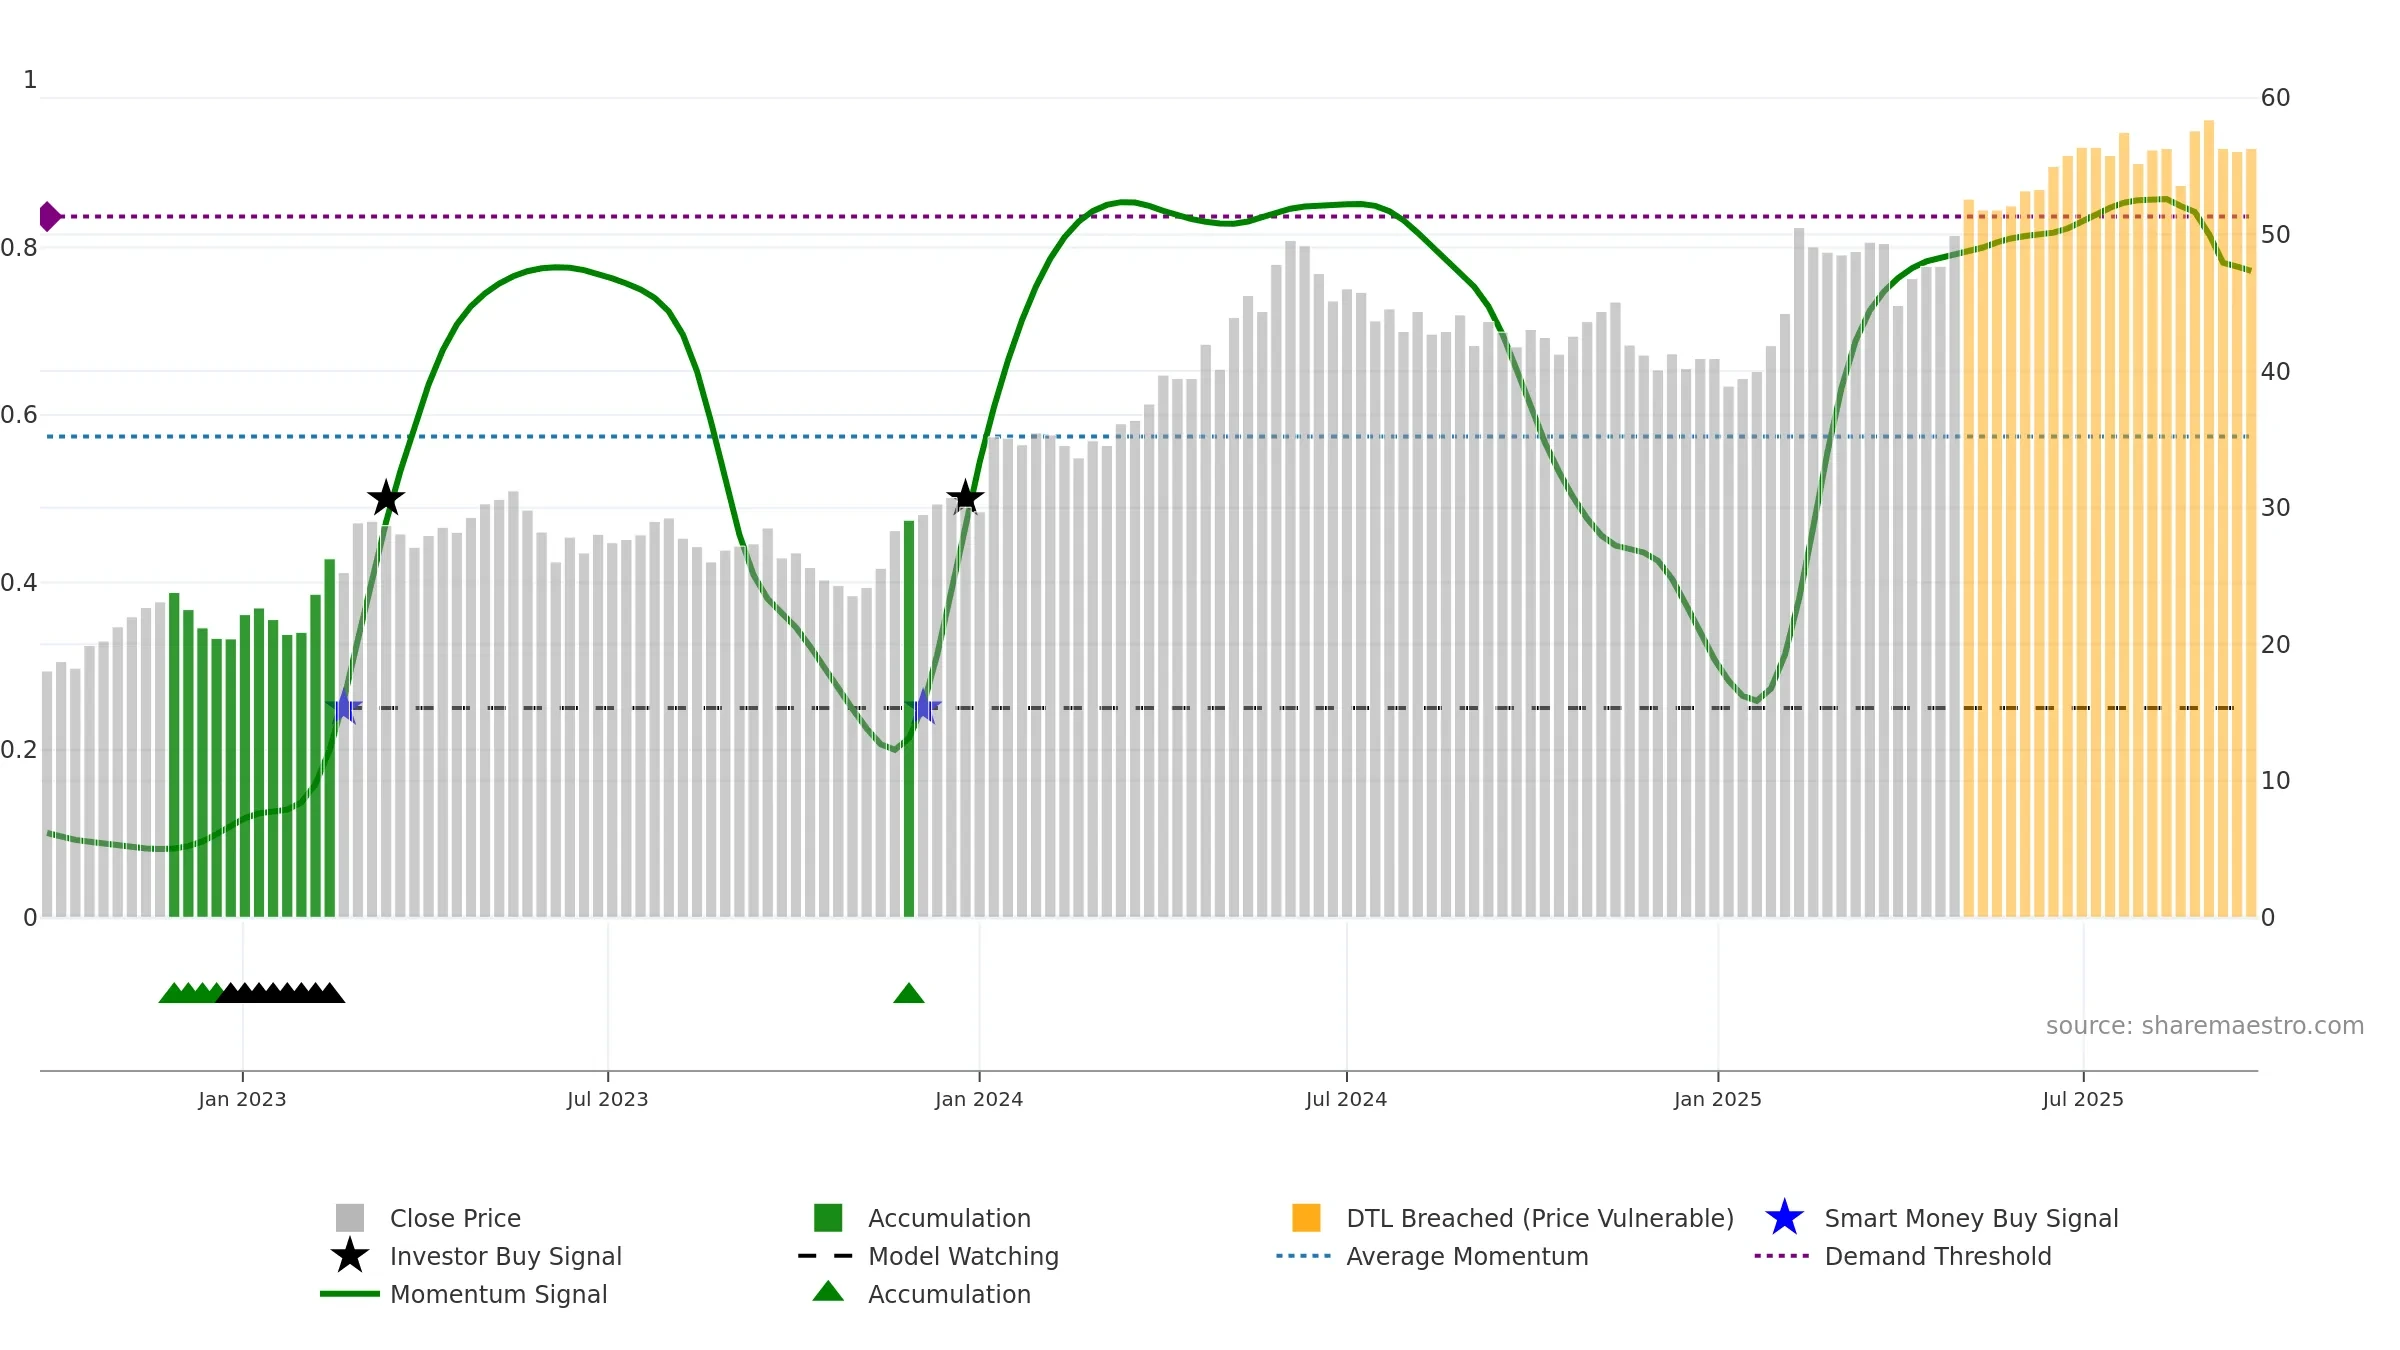Click the Jul 2025 axis tick label
The height and width of the screenshot is (1350, 2400).
2082,1100
